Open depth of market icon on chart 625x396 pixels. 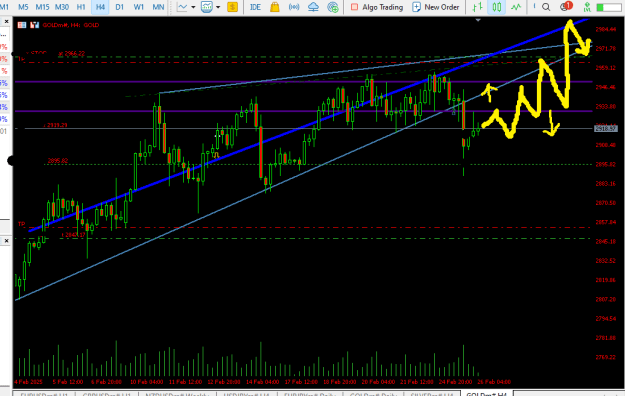pyautogui.click(x=35, y=25)
